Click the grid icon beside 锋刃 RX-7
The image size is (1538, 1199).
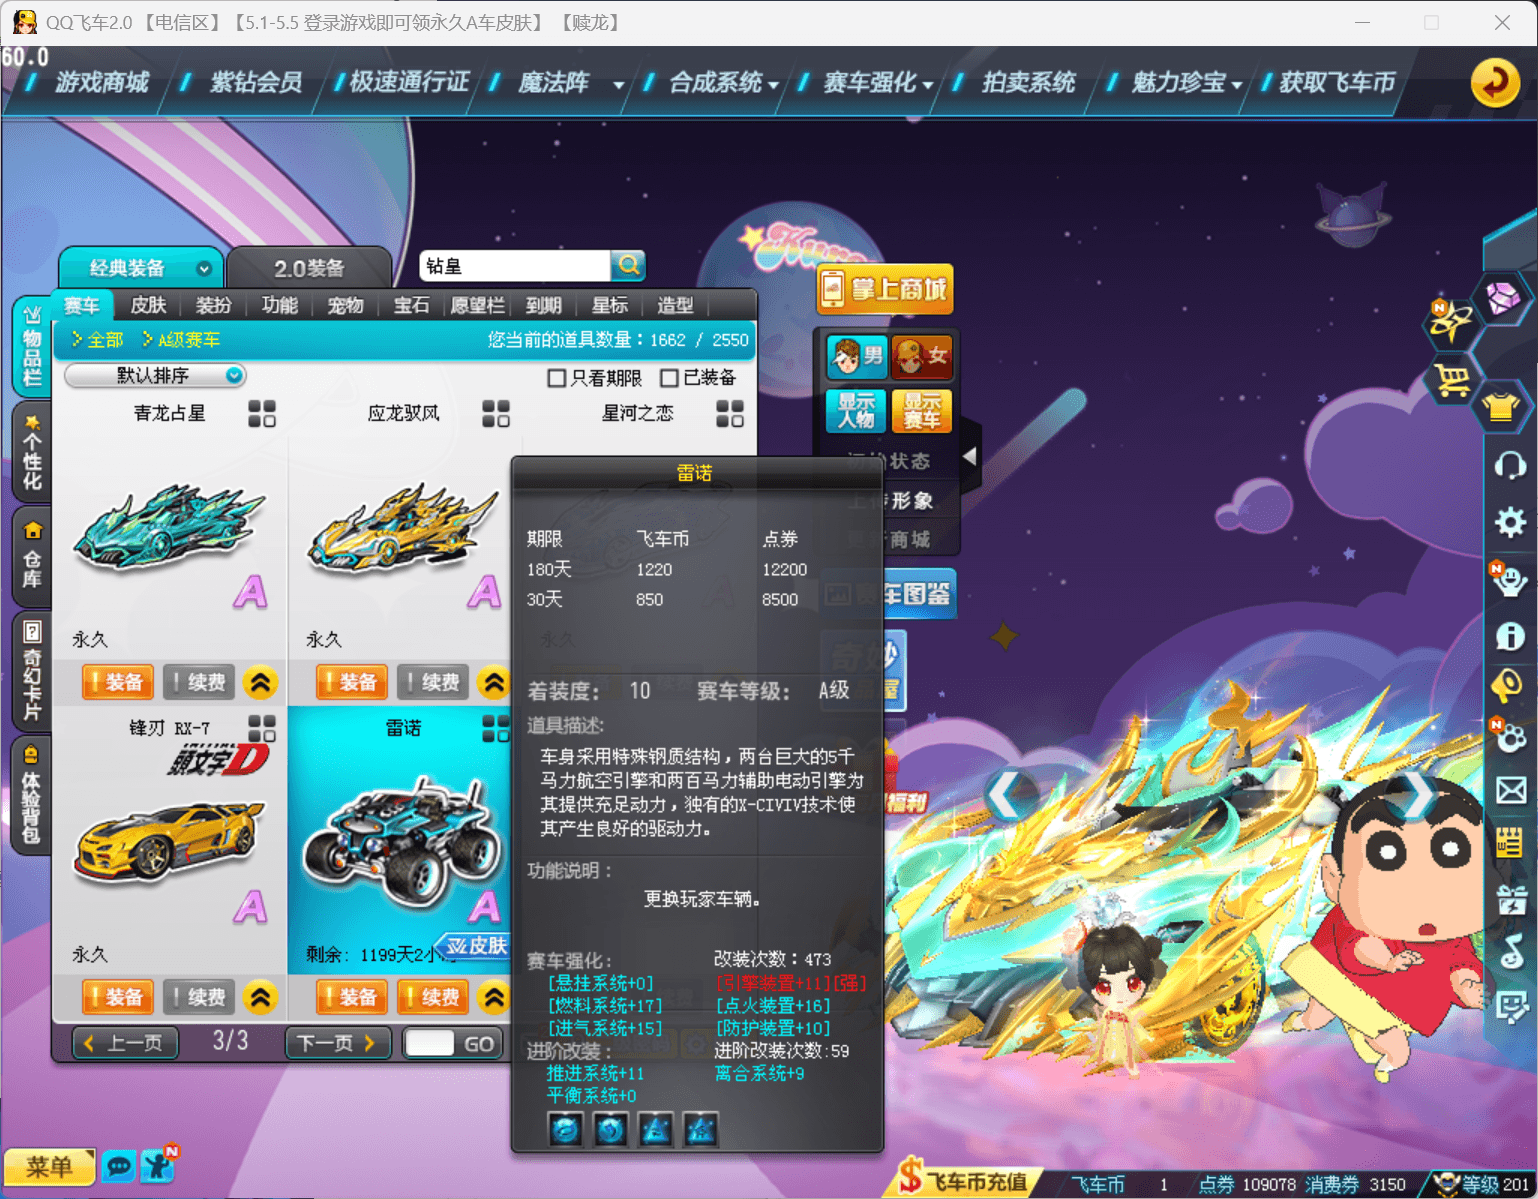point(262,728)
